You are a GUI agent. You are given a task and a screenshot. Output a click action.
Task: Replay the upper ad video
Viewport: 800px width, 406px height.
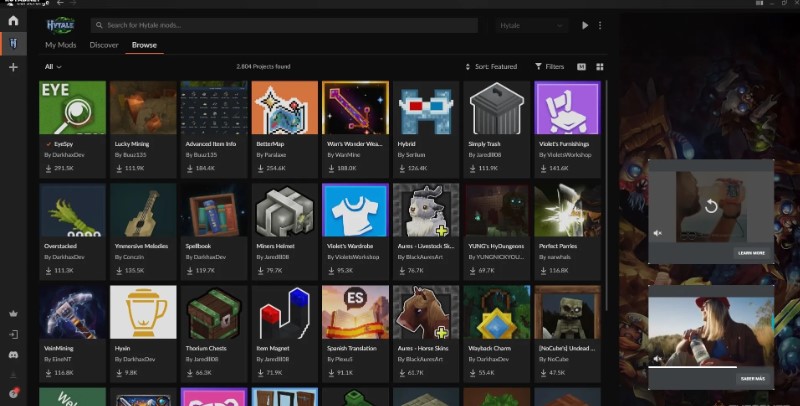point(711,206)
